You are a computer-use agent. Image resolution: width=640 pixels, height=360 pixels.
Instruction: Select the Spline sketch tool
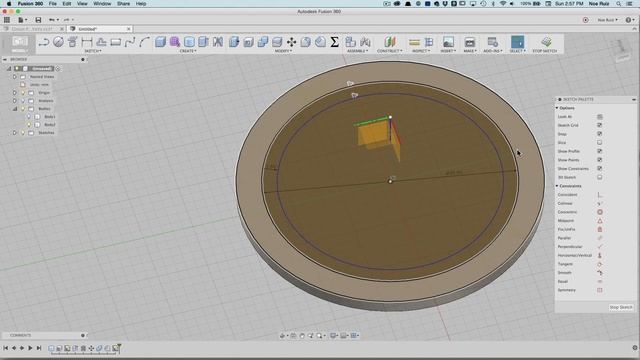coord(130,42)
